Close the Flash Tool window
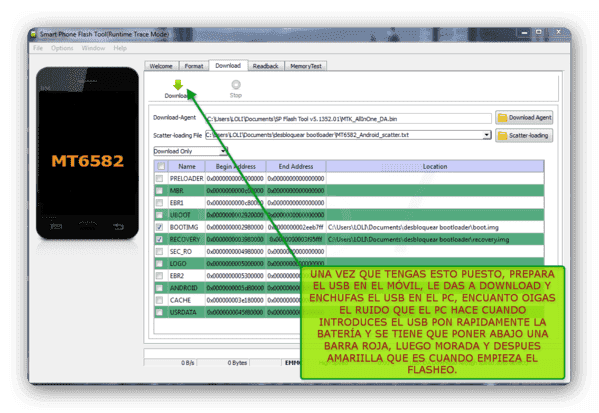 pos(558,32)
